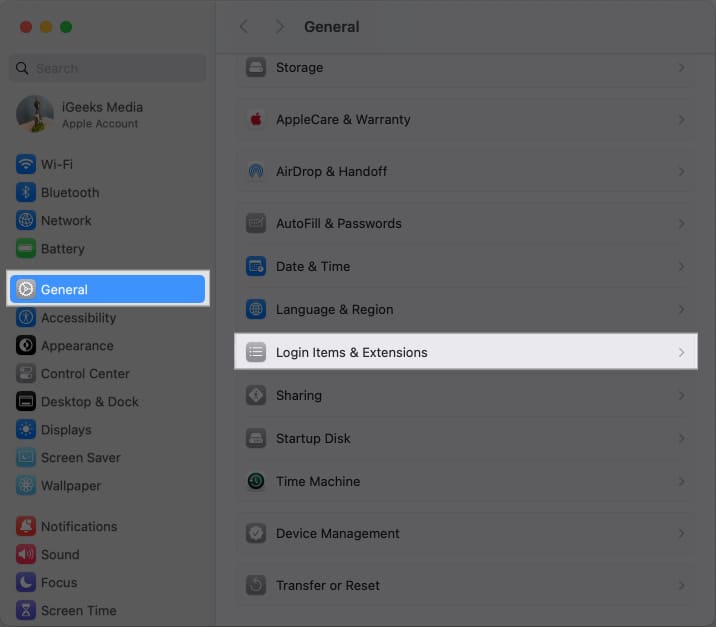Go back with the left arrow
Viewport: 716px width, 627px height.
pyautogui.click(x=244, y=26)
